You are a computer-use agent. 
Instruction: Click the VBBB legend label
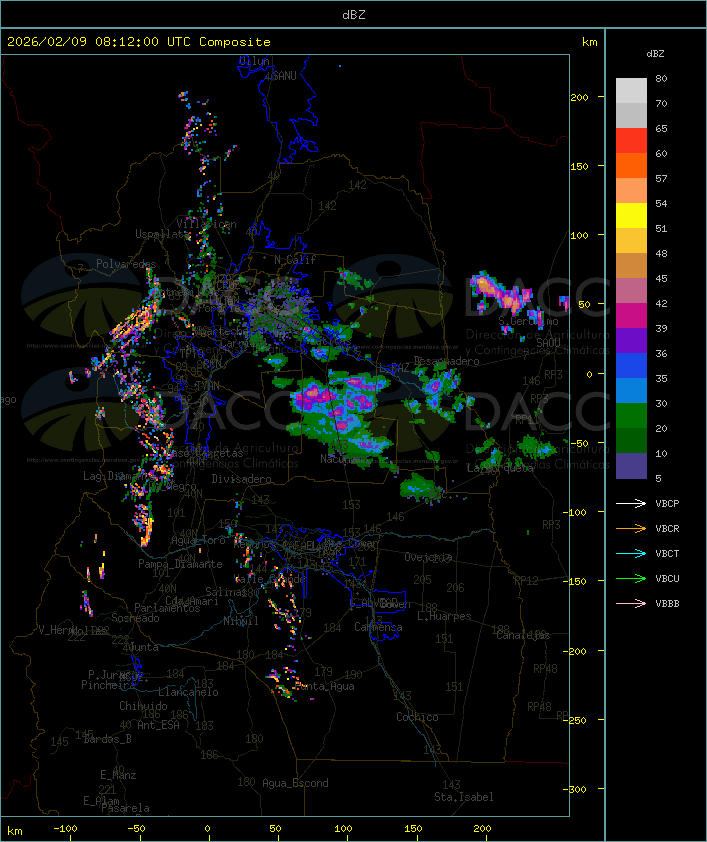click(x=667, y=604)
